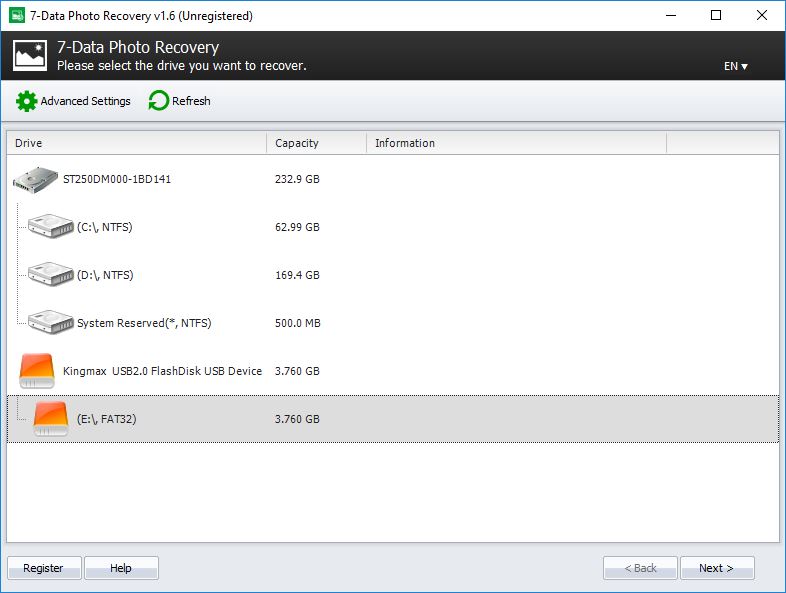
Task: Click the 169.4 GB capacity value
Action: pyautogui.click(x=297, y=275)
